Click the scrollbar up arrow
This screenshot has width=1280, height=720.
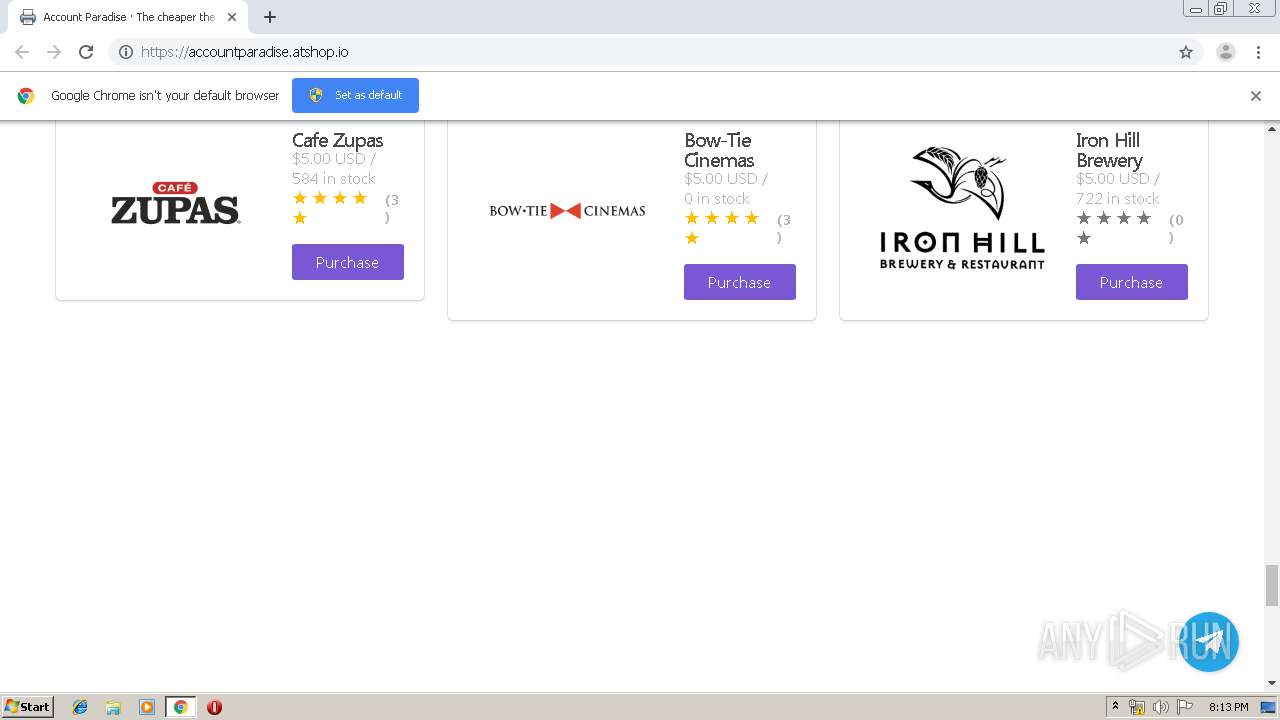(1272, 129)
